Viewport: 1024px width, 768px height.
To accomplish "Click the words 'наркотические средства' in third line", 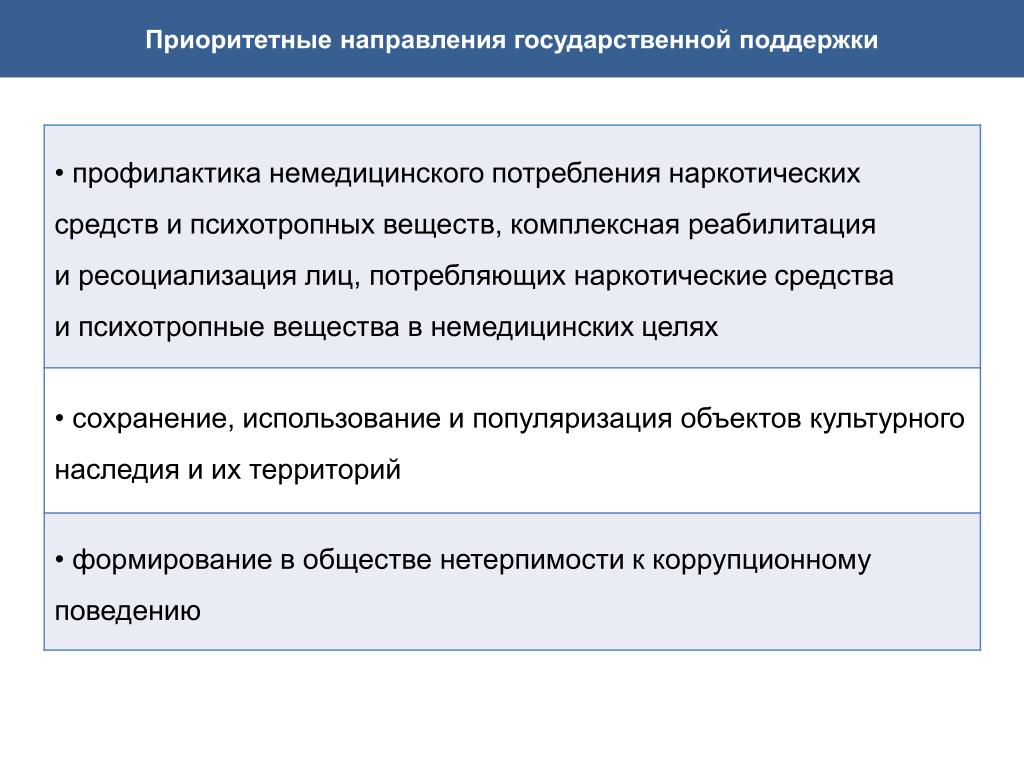I will coord(734,276).
